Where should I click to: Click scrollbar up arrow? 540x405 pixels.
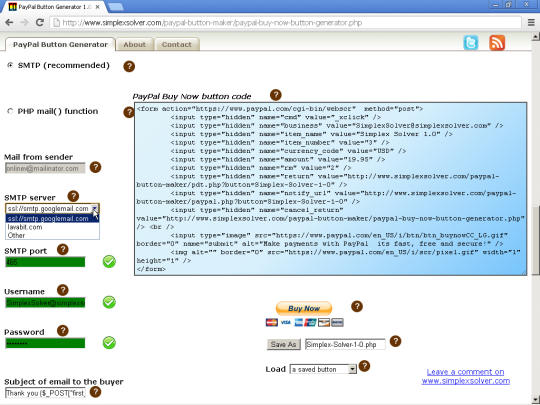click(536, 36)
